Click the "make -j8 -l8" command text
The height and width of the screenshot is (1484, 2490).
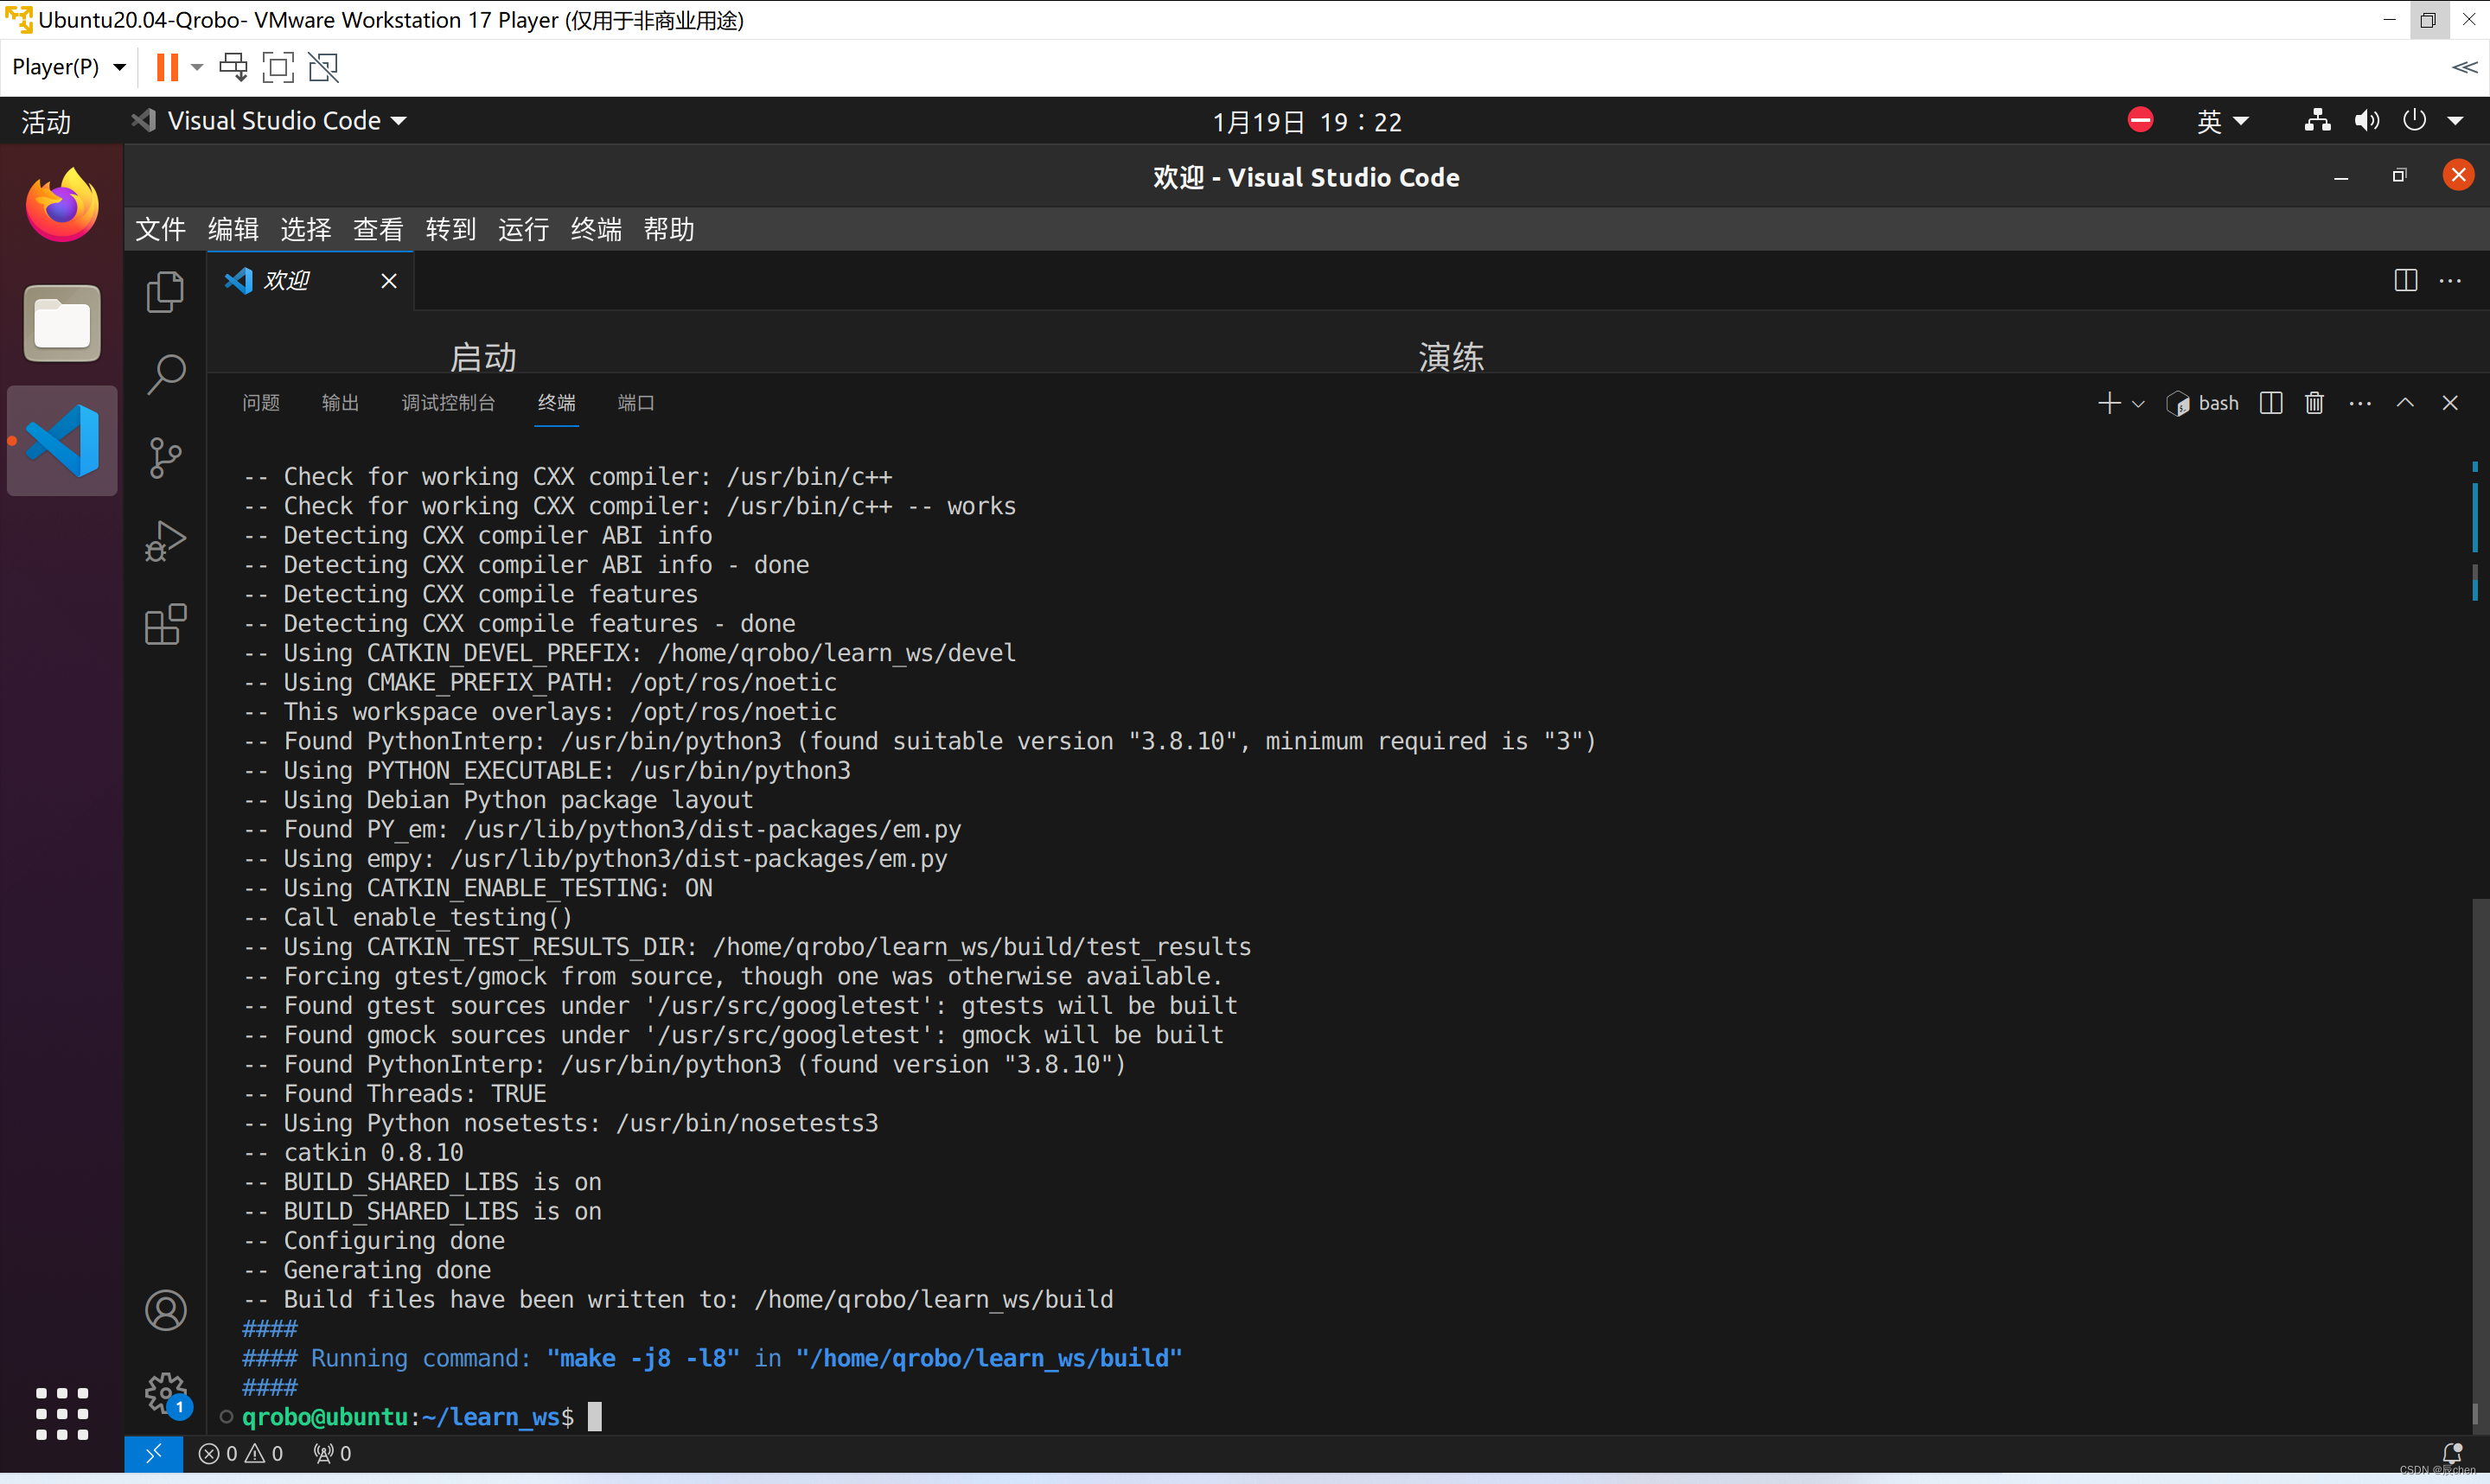point(643,1358)
